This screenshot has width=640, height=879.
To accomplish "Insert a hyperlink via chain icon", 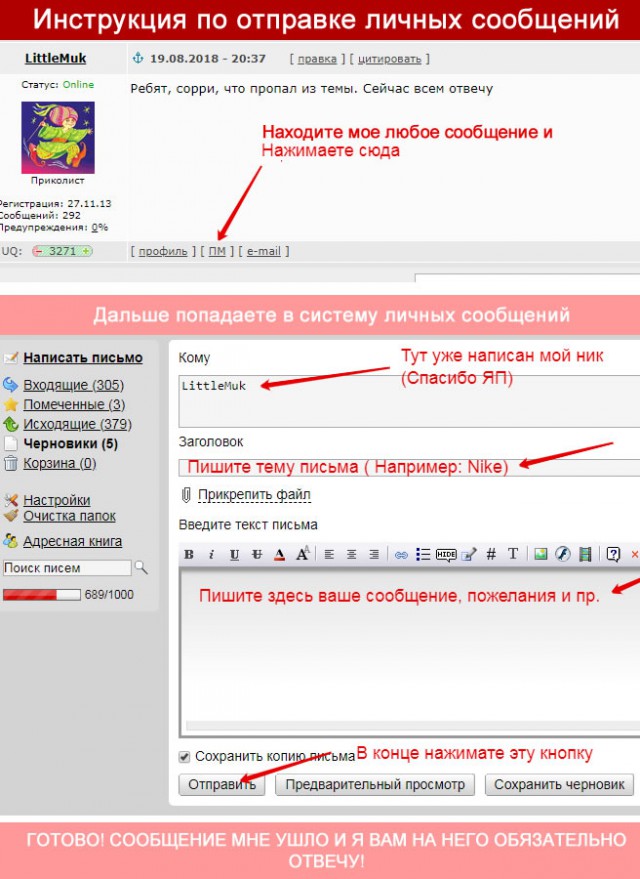I will click(x=401, y=555).
